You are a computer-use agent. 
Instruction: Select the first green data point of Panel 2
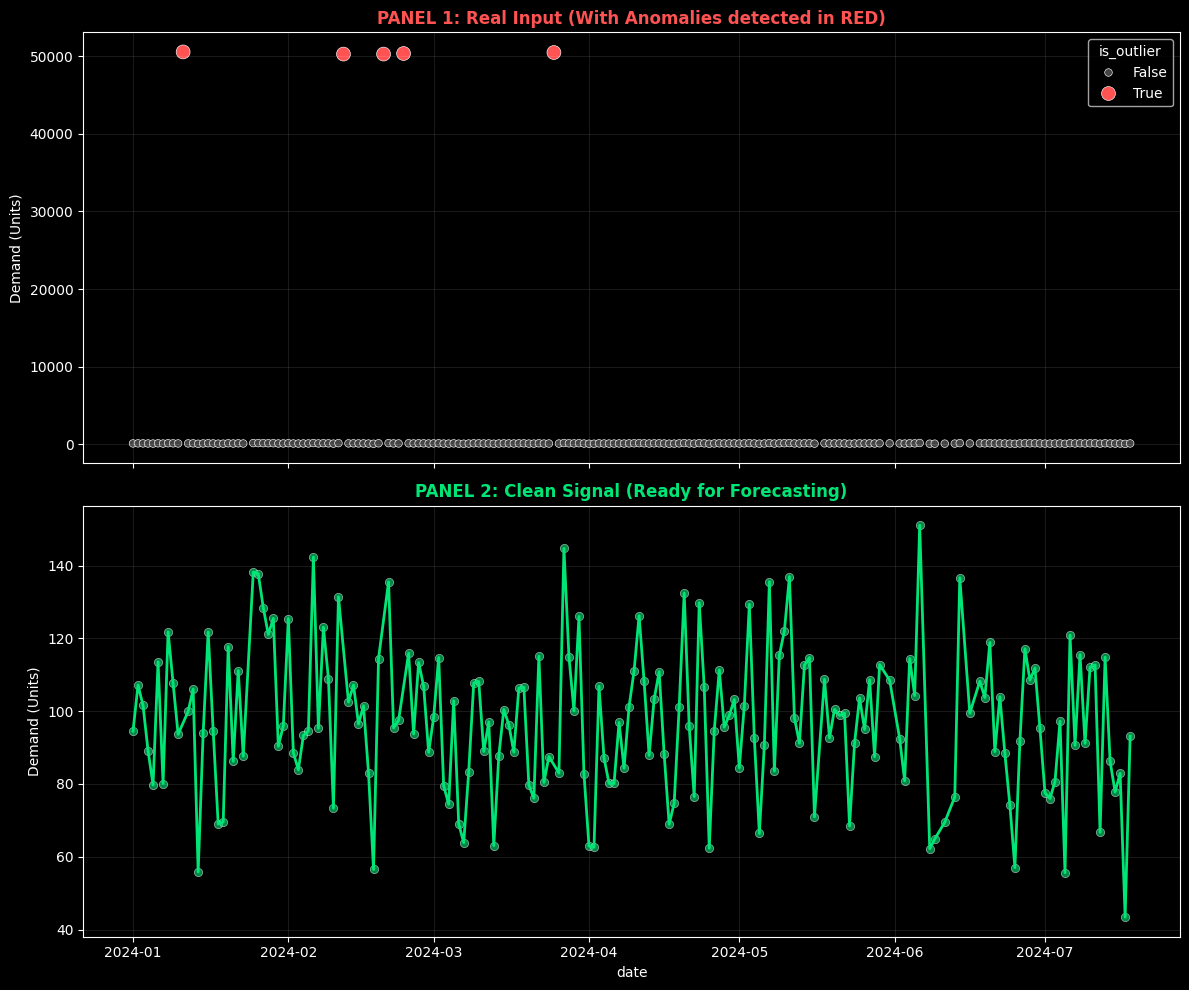(133, 731)
